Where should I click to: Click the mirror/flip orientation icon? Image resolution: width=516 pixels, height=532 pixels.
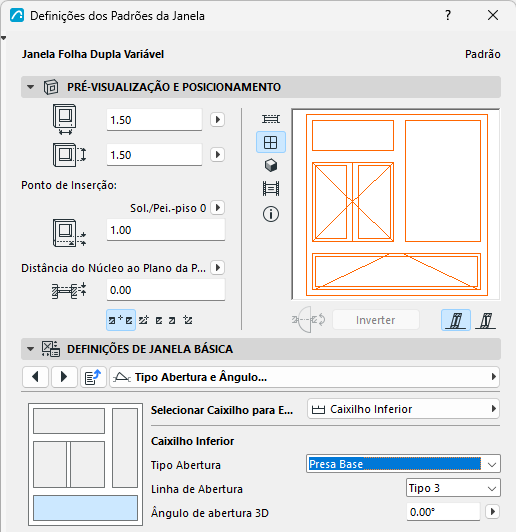[x=308, y=320]
